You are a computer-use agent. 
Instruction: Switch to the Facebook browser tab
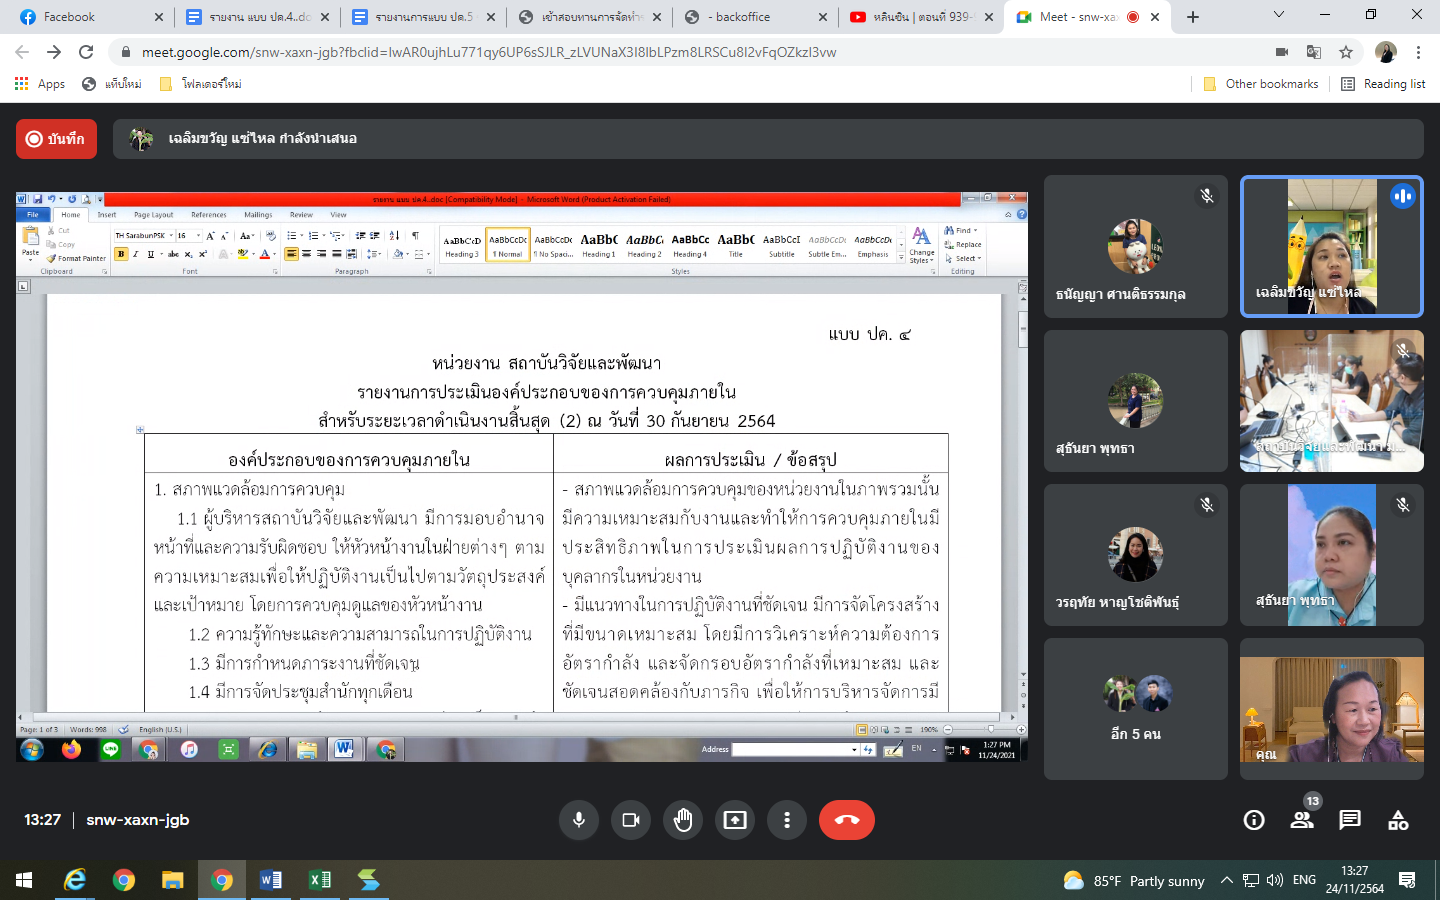click(x=85, y=17)
